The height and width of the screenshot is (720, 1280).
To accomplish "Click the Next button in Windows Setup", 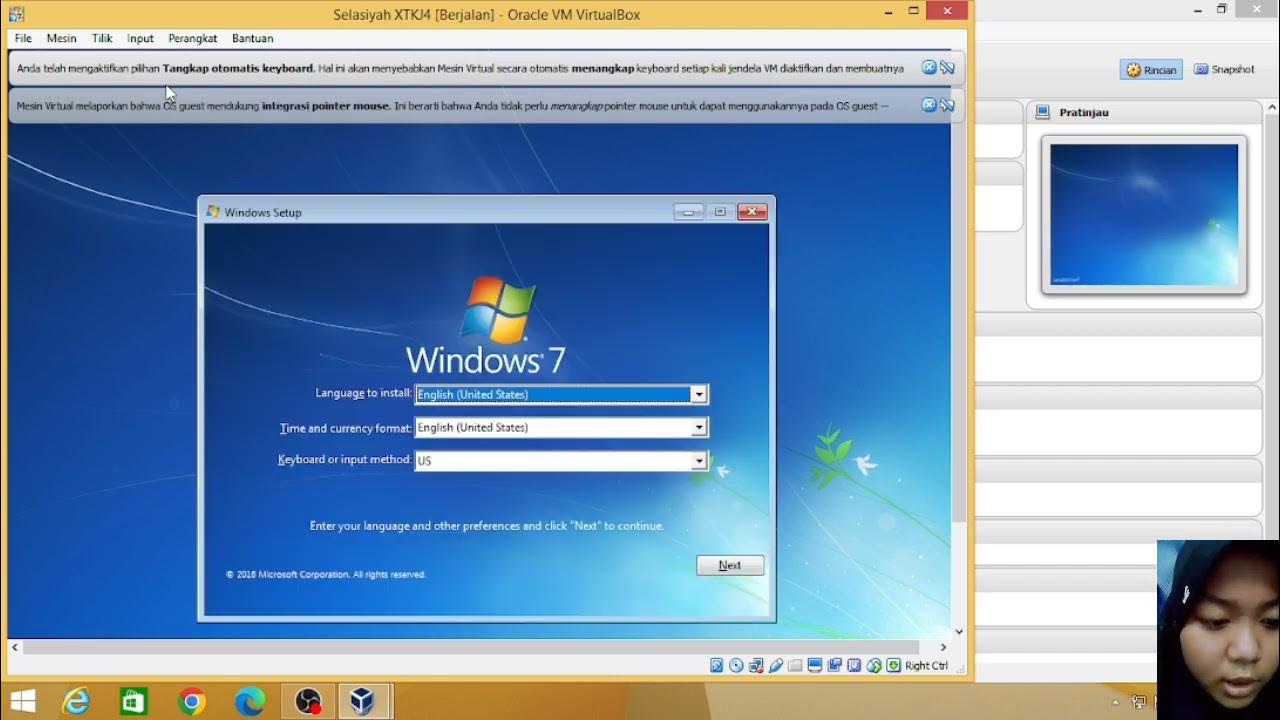I will [730, 565].
